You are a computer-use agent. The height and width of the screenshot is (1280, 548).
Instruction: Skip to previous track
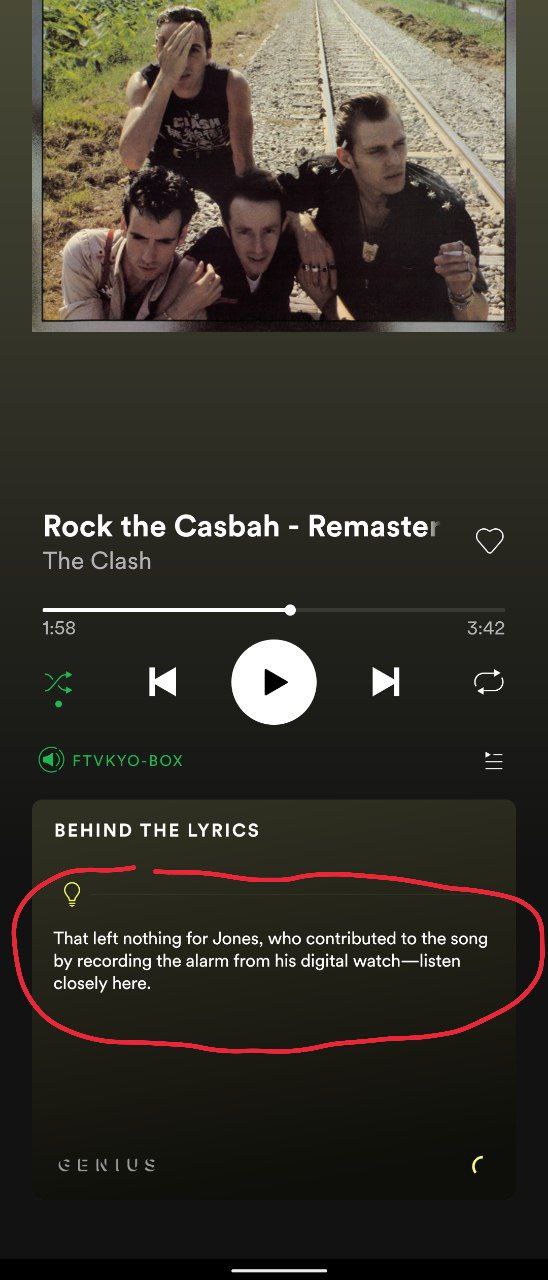click(162, 682)
